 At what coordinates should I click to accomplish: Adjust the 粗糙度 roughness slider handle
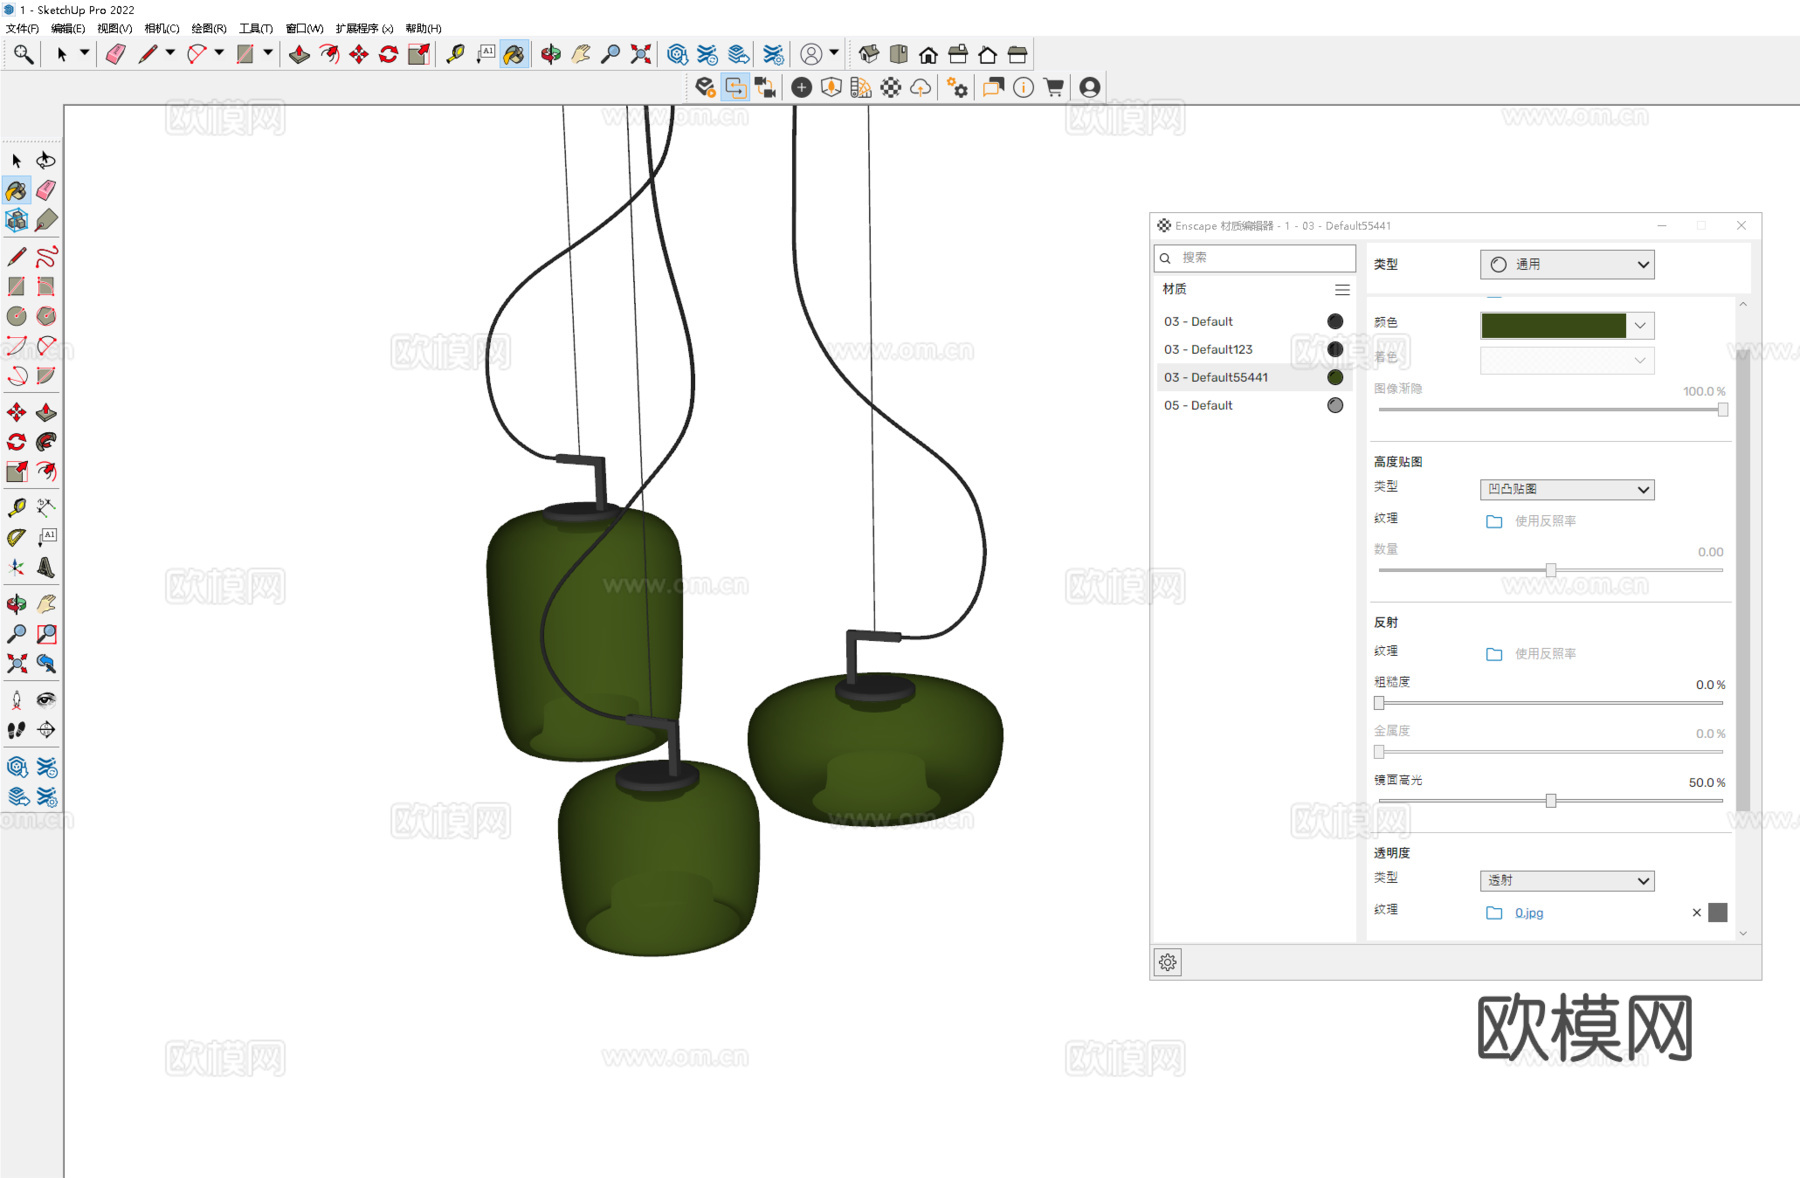[x=1379, y=703]
